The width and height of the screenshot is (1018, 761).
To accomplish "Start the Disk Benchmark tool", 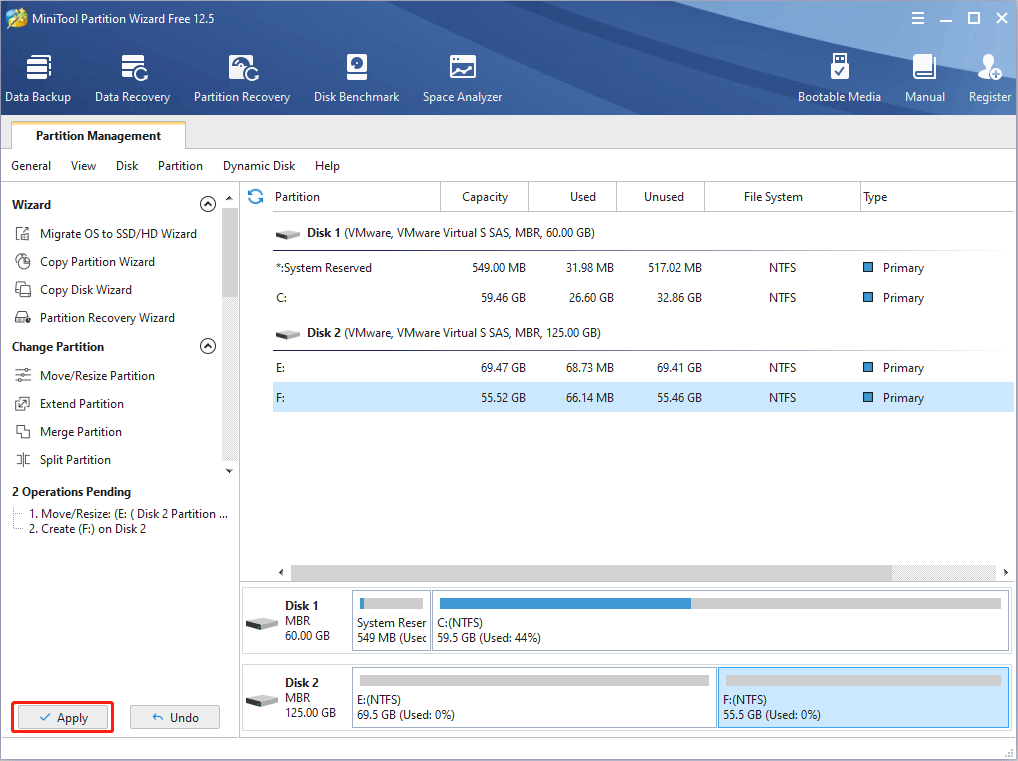I will [x=356, y=79].
